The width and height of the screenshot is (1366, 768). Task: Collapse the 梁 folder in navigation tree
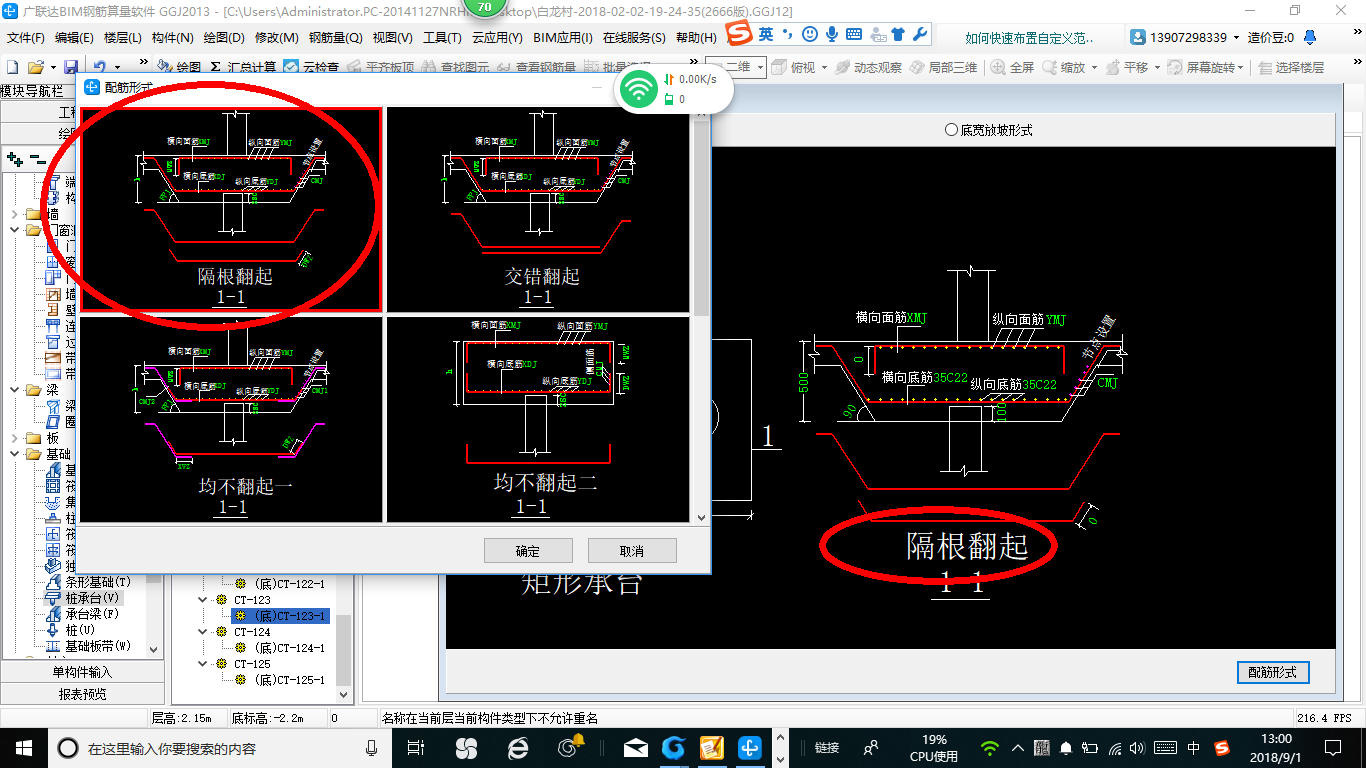click(14, 390)
